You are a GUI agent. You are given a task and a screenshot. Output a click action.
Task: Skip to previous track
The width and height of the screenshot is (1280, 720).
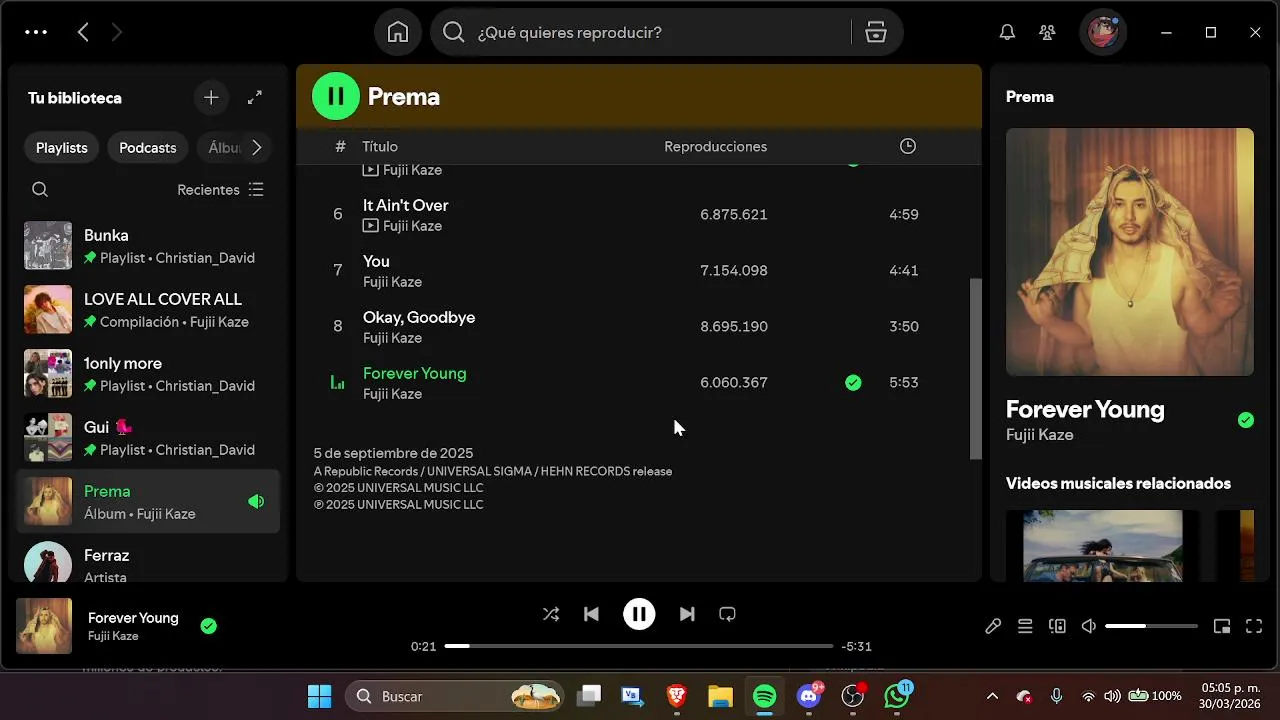pyautogui.click(x=591, y=614)
